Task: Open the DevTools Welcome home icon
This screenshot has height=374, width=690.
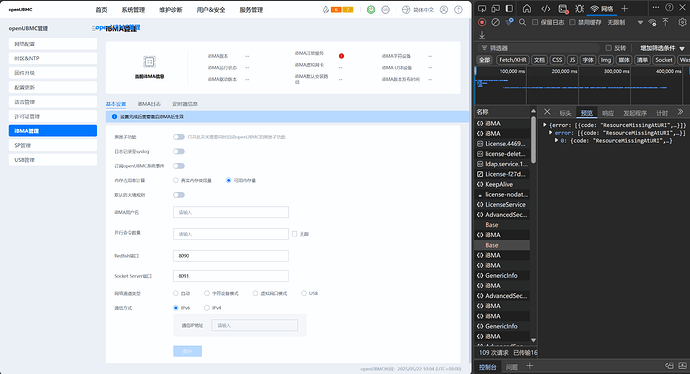Action: tap(527, 8)
